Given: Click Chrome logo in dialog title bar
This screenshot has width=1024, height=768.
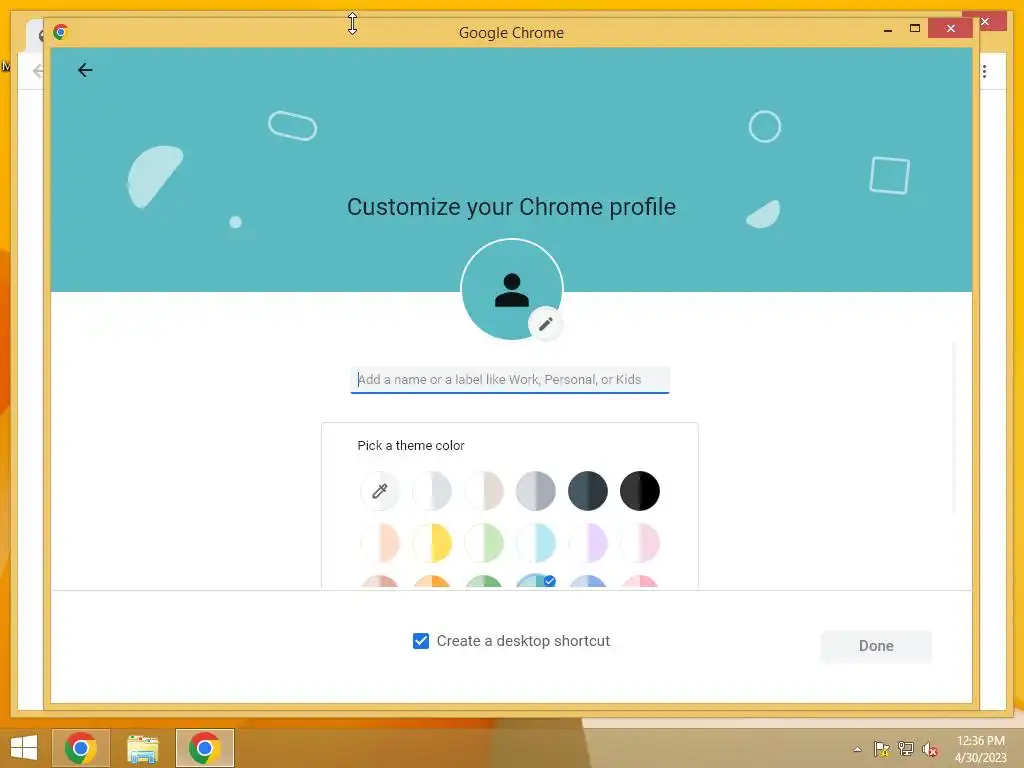Looking at the screenshot, I should click(x=61, y=32).
